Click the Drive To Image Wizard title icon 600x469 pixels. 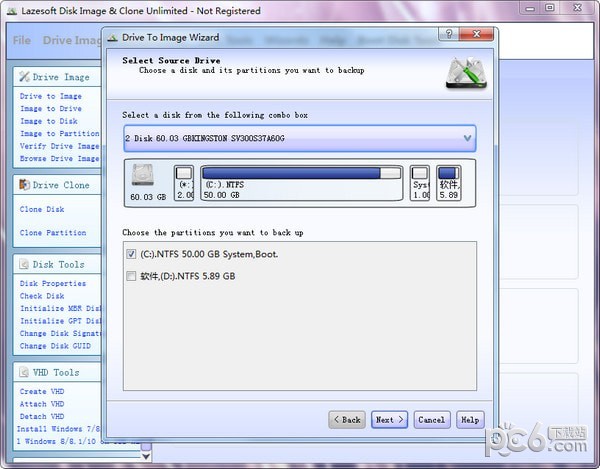click(x=112, y=37)
